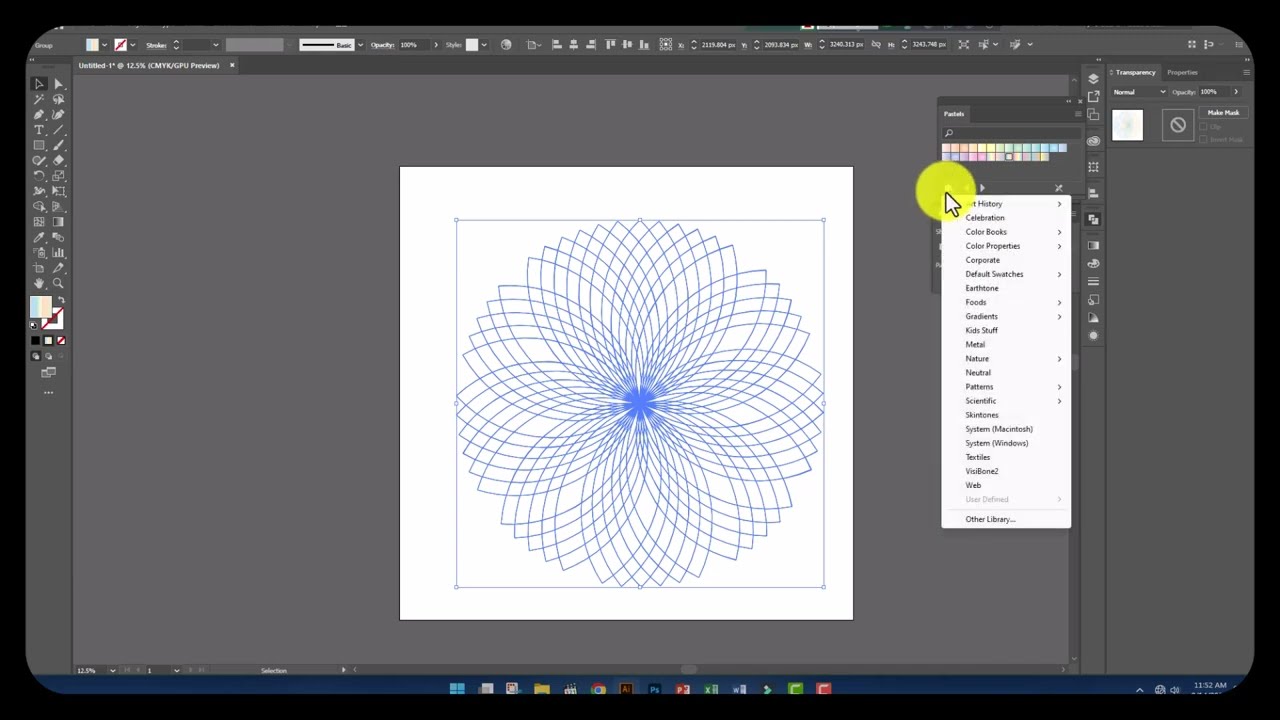Open Edit Toolbar three dots
The image size is (1280, 720).
pos(48,392)
